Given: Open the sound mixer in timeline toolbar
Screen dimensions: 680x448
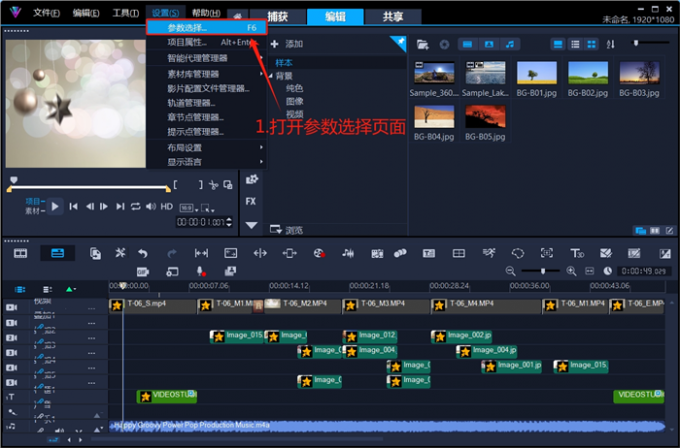Looking at the screenshot, I should 348,253.
